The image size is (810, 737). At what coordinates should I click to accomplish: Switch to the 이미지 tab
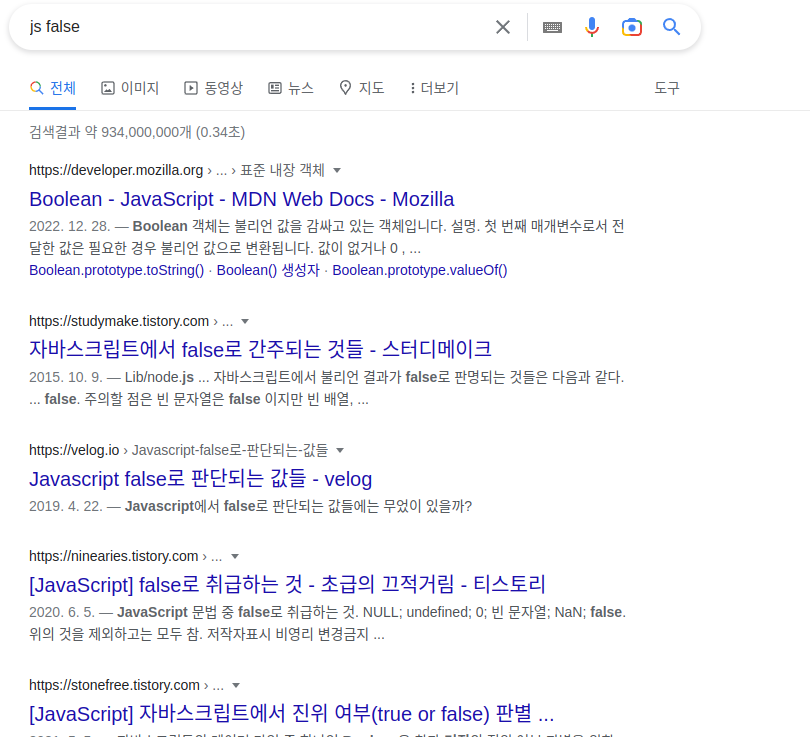point(130,88)
